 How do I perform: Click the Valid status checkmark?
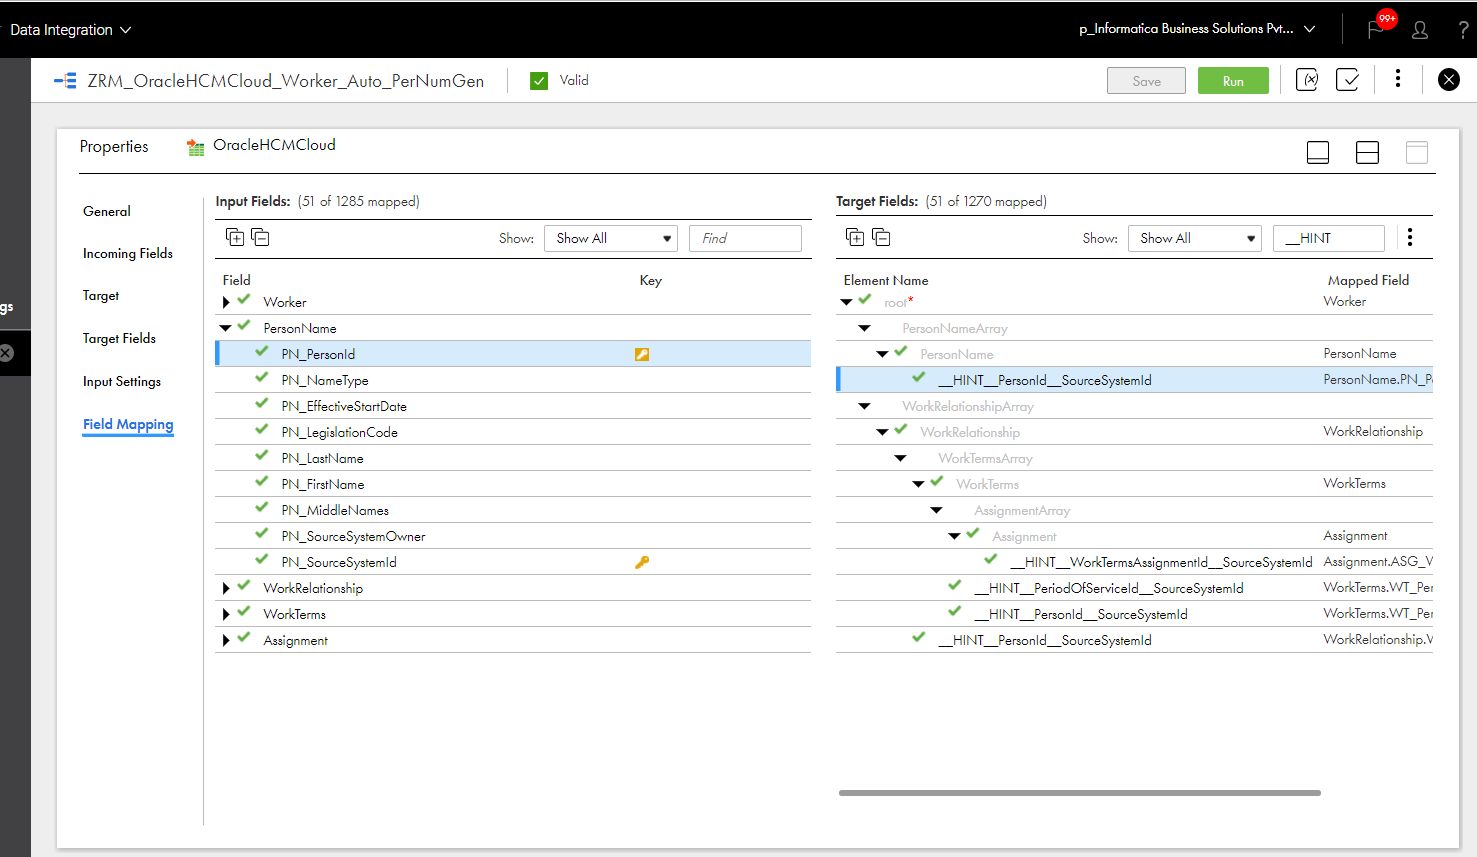[x=539, y=81]
